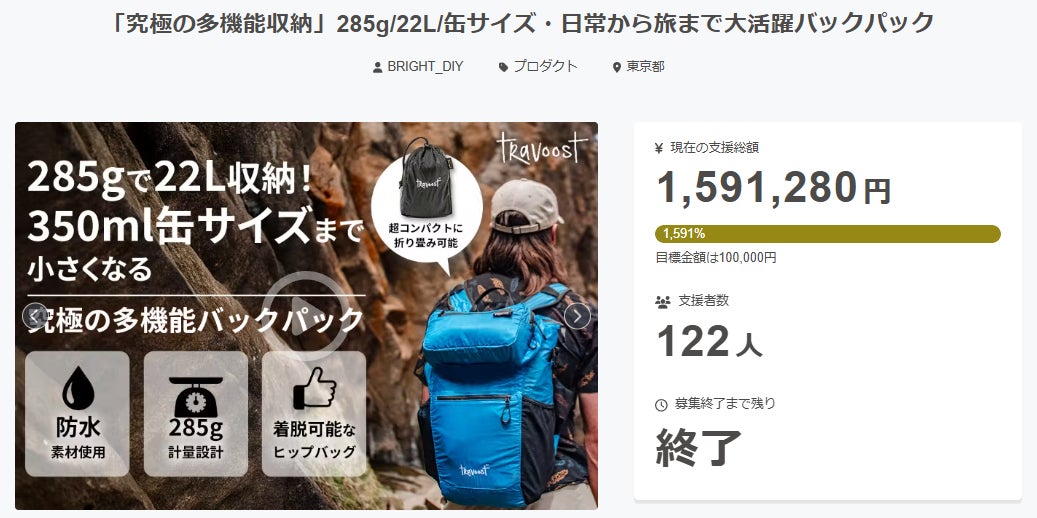Open the BRIGHT_DIY creator profile link
This screenshot has width=1037, height=518.
point(425,67)
